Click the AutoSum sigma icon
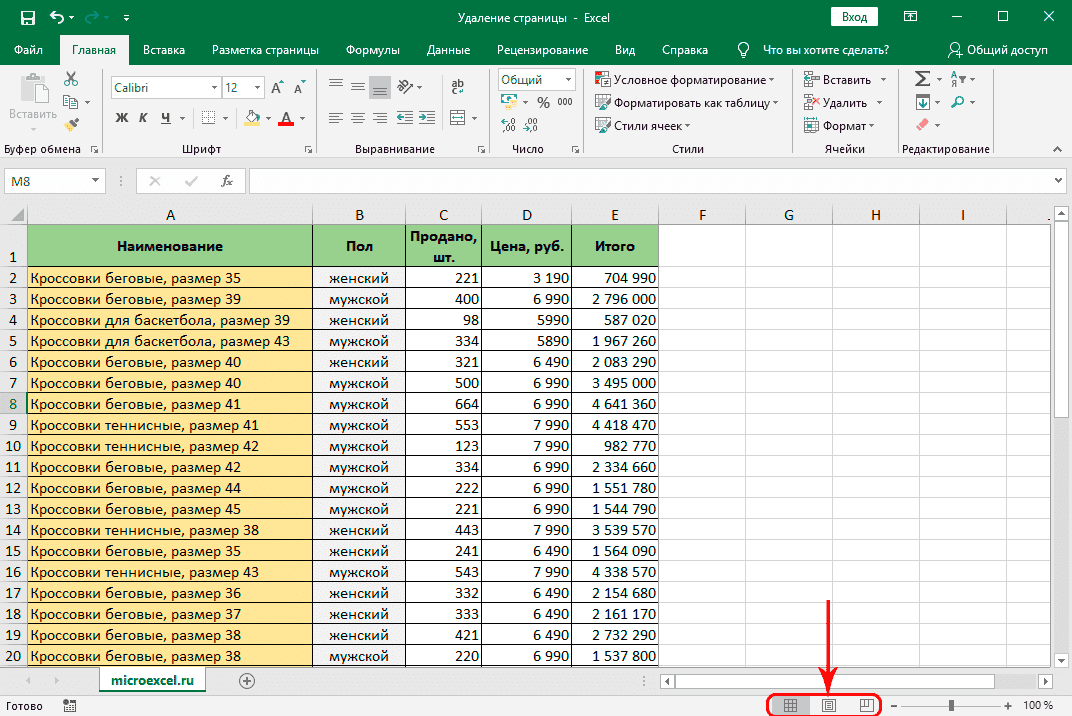This screenshot has height=716, width=1072. (x=922, y=79)
